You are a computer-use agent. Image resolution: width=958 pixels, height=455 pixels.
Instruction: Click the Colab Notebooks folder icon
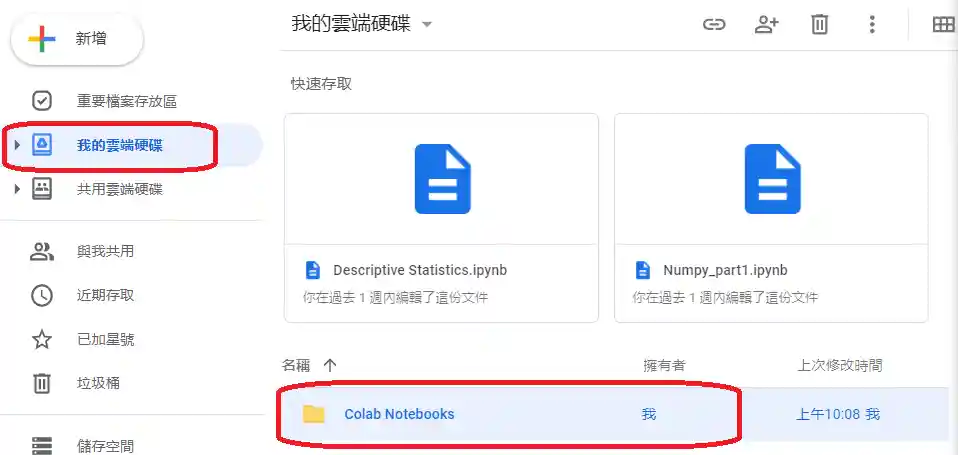click(x=313, y=414)
